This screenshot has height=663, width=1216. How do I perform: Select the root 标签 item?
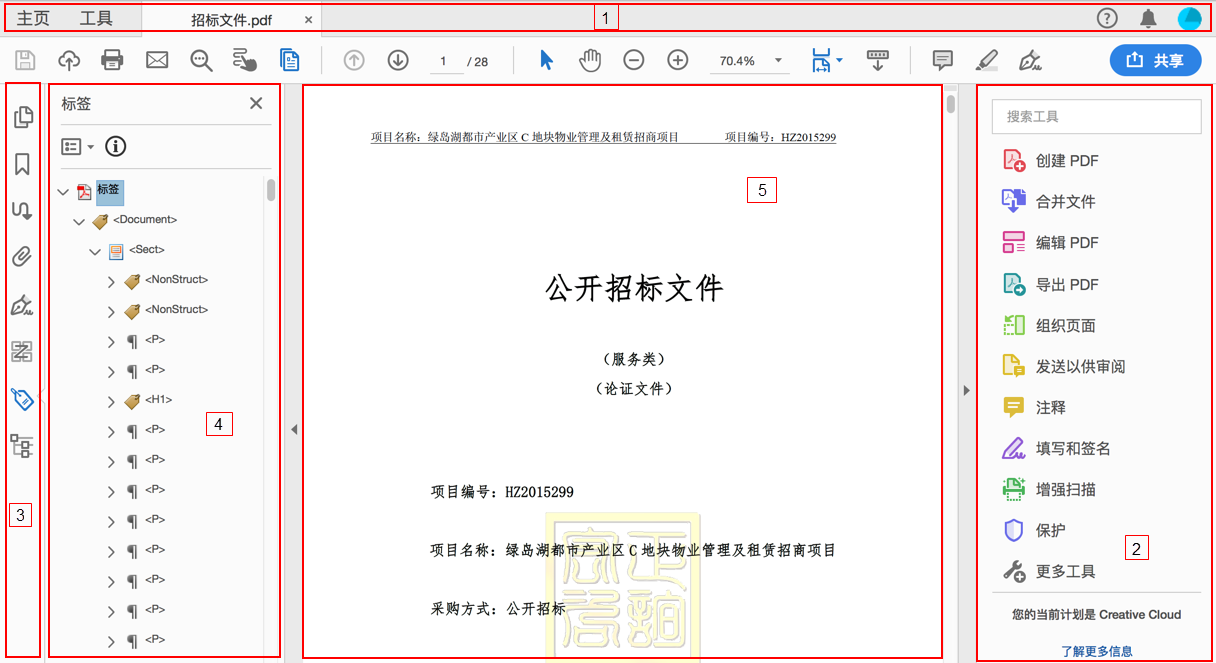pyautogui.click(x=109, y=190)
